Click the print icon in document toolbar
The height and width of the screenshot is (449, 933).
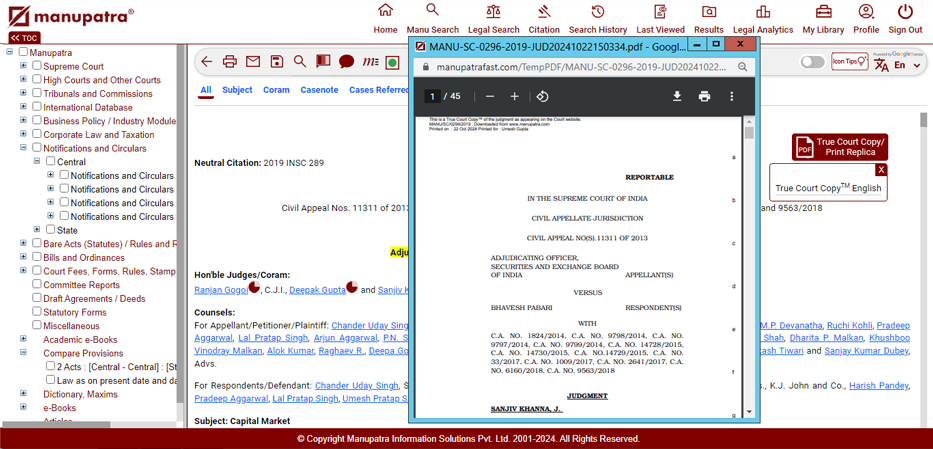click(x=229, y=62)
